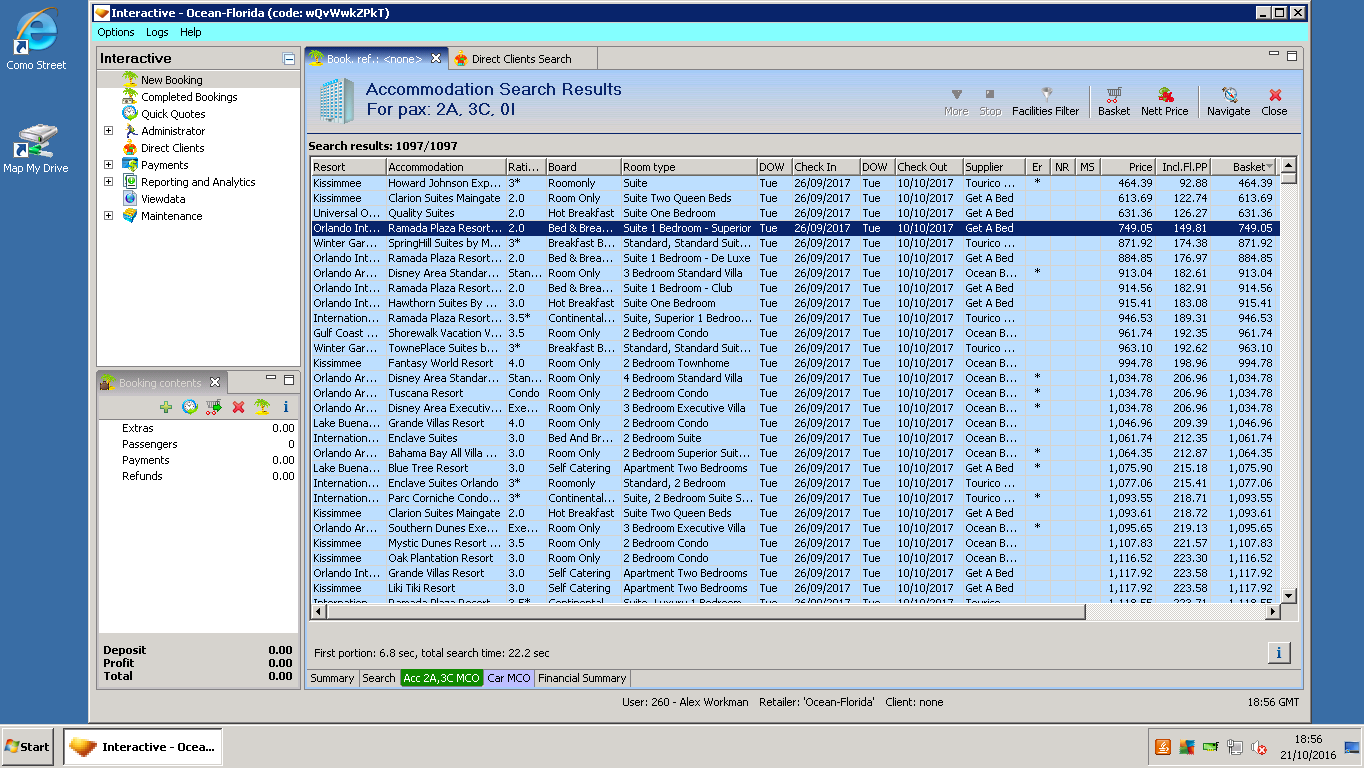Select Quick Quotes in the sidebar
This screenshot has width=1364, height=768.
172,114
